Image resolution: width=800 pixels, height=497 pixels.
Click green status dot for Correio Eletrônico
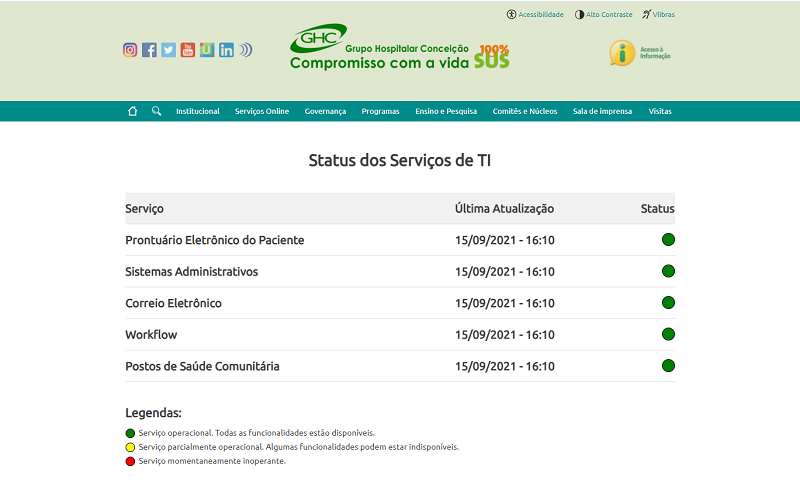(668, 303)
